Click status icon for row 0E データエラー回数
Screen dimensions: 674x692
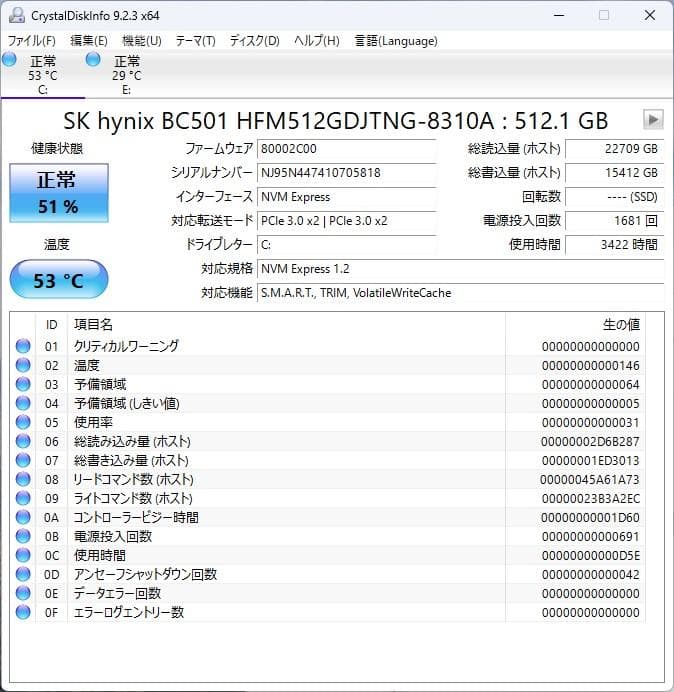[x=23, y=593]
